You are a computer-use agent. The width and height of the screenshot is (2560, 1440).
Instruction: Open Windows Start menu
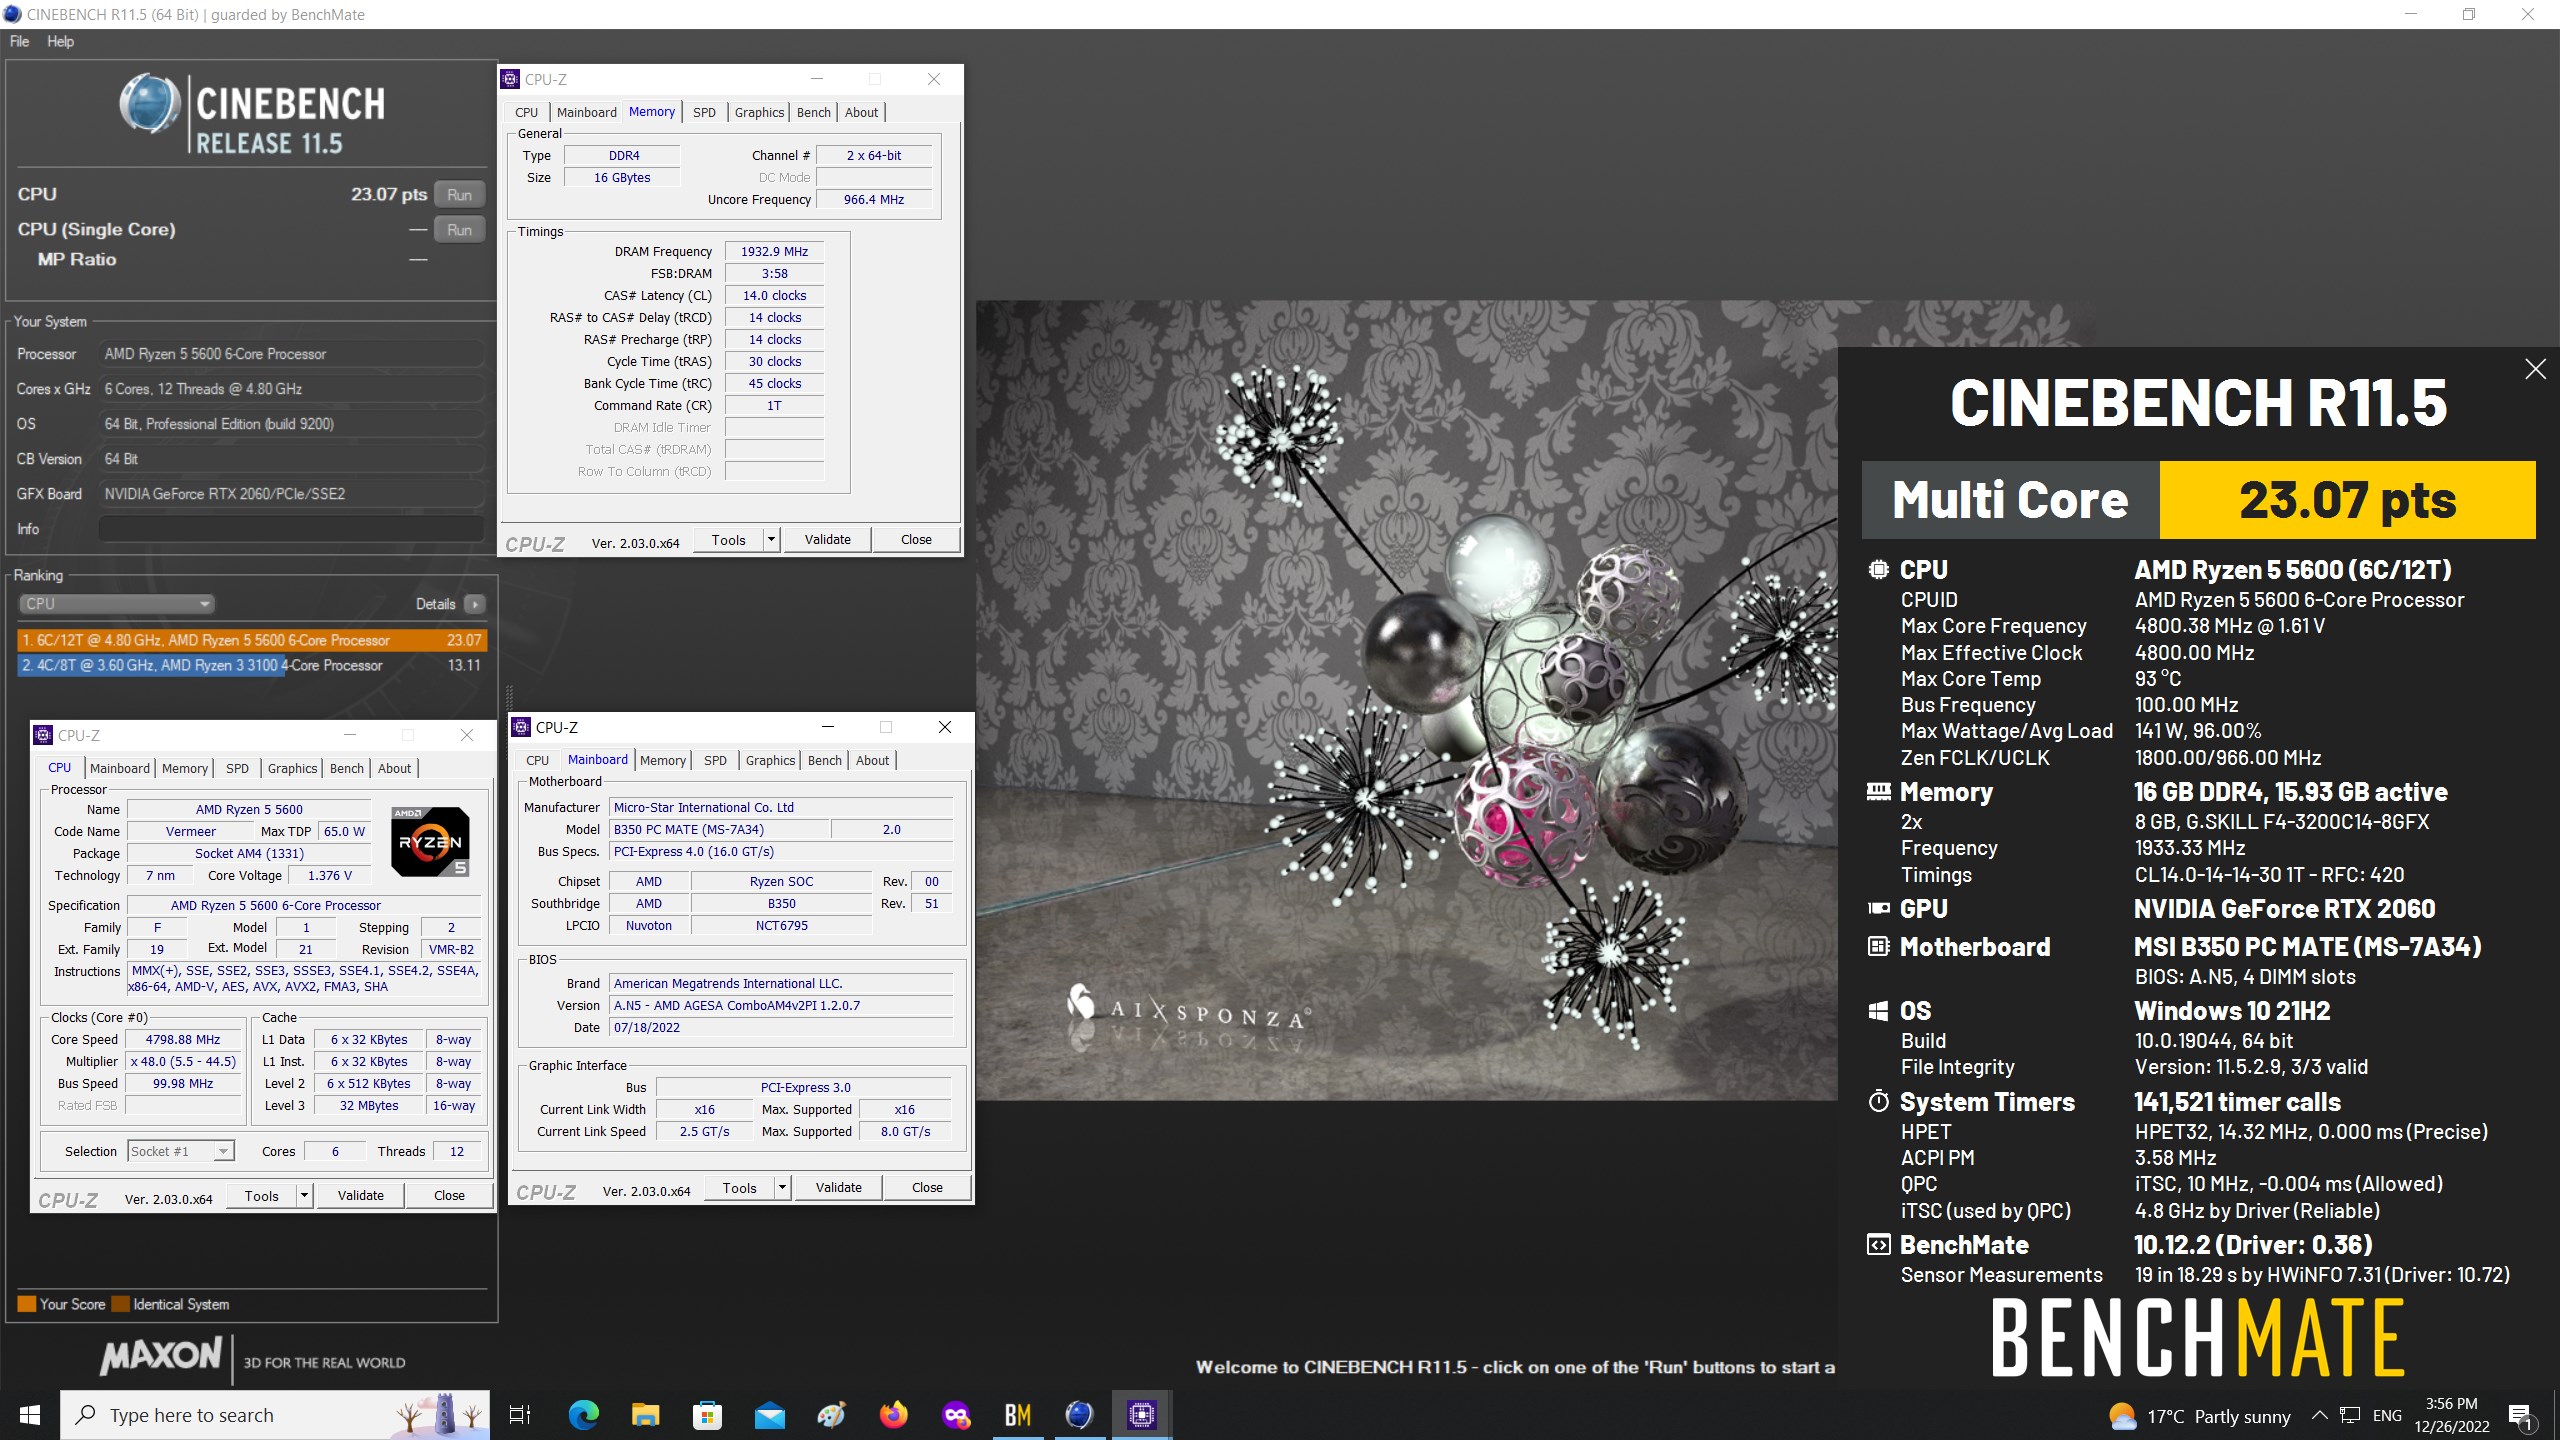pyautogui.click(x=29, y=1415)
